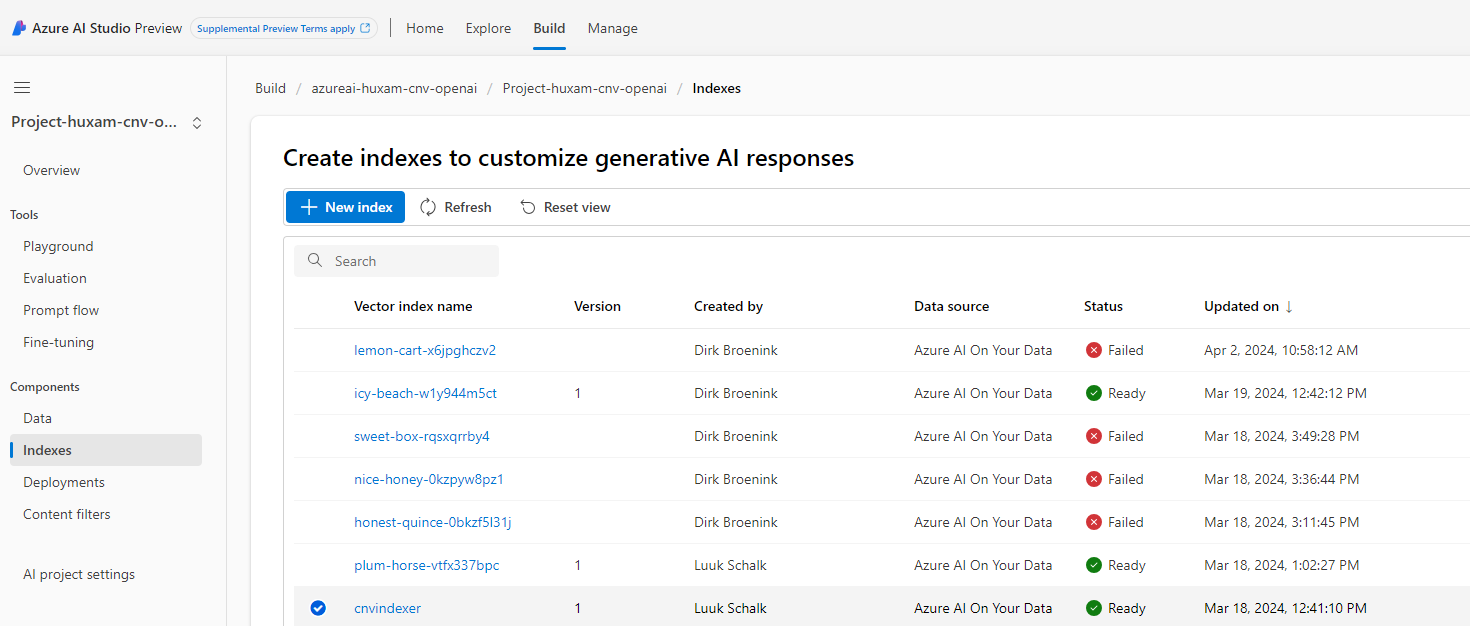Open Playground in the sidebar

[x=58, y=246]
